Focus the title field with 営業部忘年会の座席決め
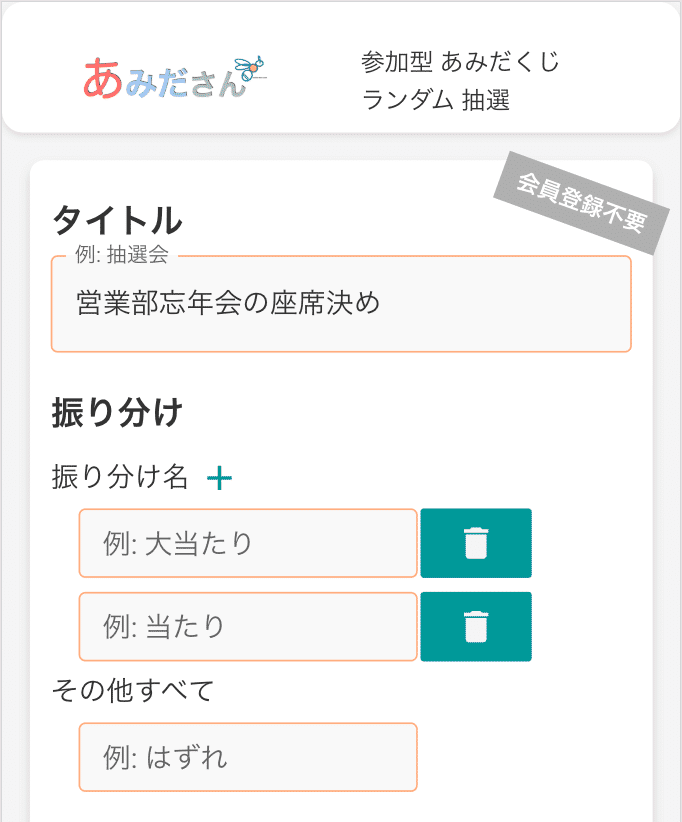 341,304
